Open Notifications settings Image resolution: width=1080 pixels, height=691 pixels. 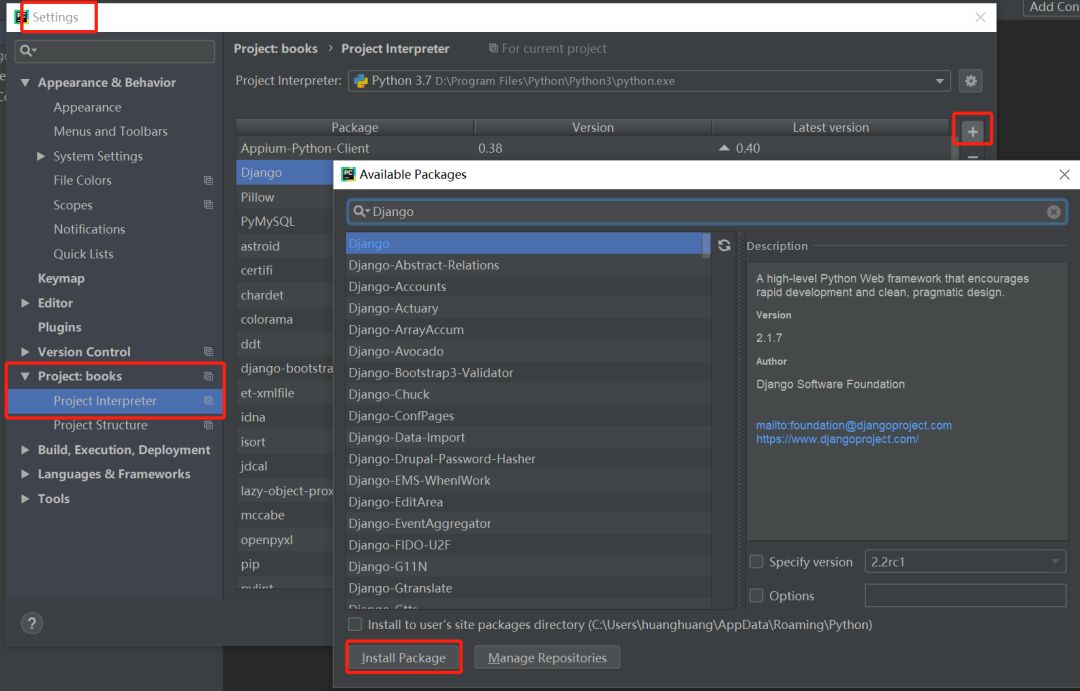pyautogui.click(x=90, y=229)
